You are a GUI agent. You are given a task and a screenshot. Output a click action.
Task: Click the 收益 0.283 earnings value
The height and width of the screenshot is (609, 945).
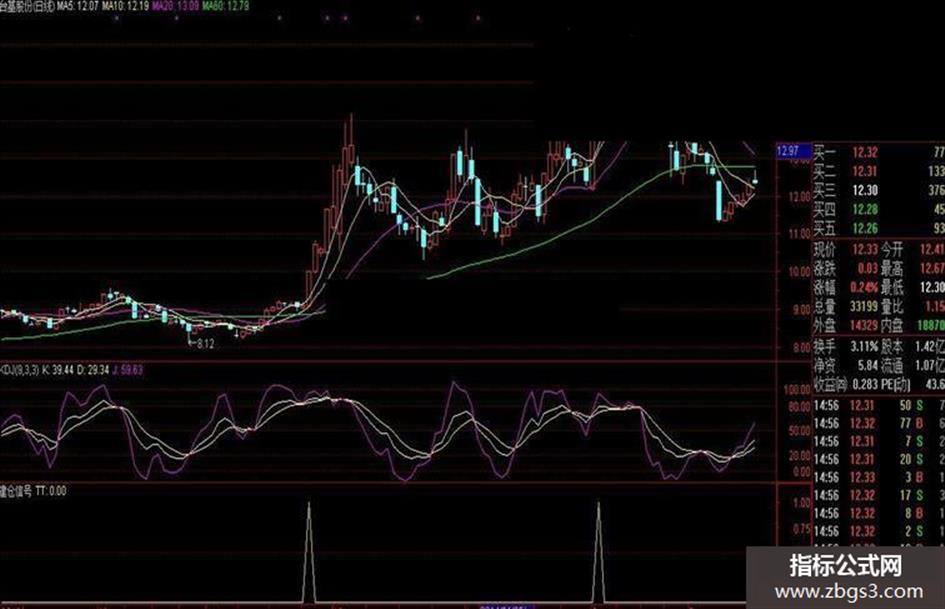tap(864, 384)
